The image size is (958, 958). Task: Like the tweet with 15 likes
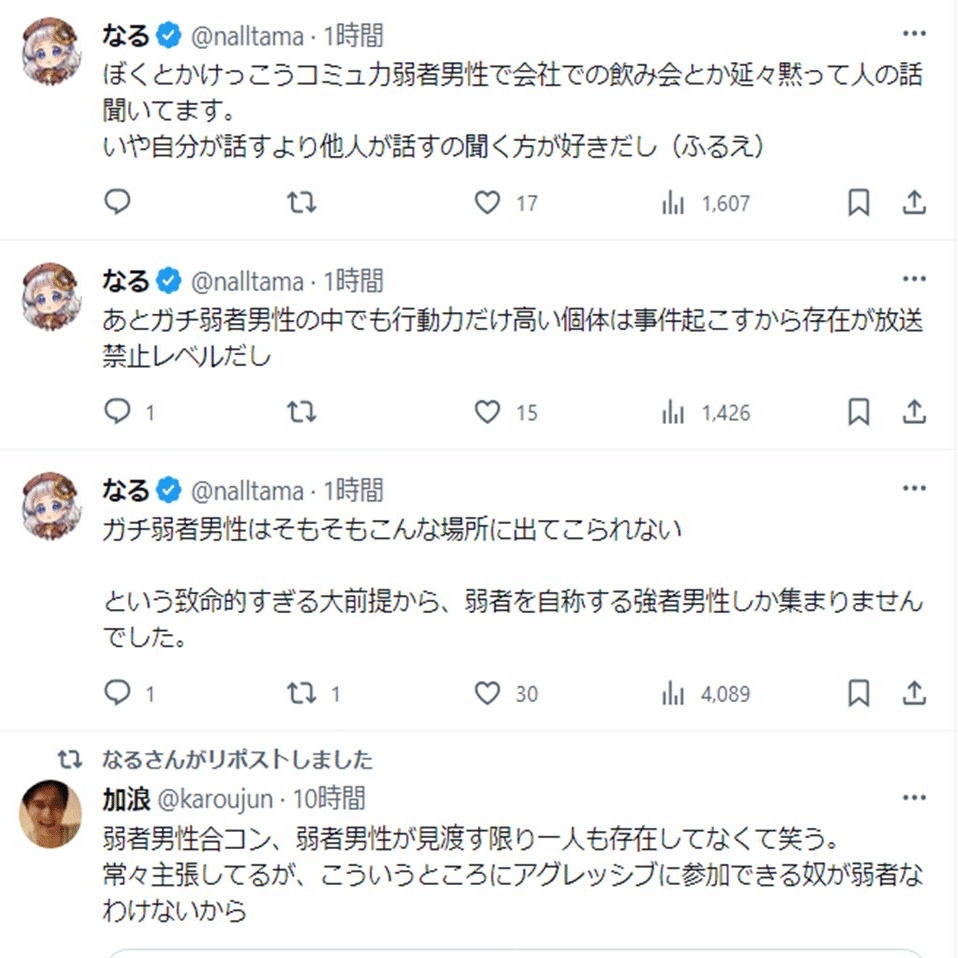(x=487, y=412)
